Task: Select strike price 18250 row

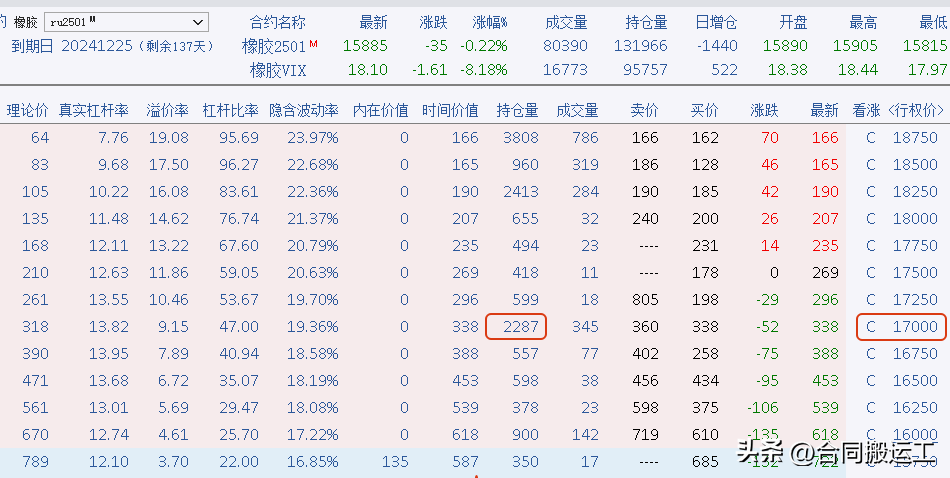Action: (915, 191)
